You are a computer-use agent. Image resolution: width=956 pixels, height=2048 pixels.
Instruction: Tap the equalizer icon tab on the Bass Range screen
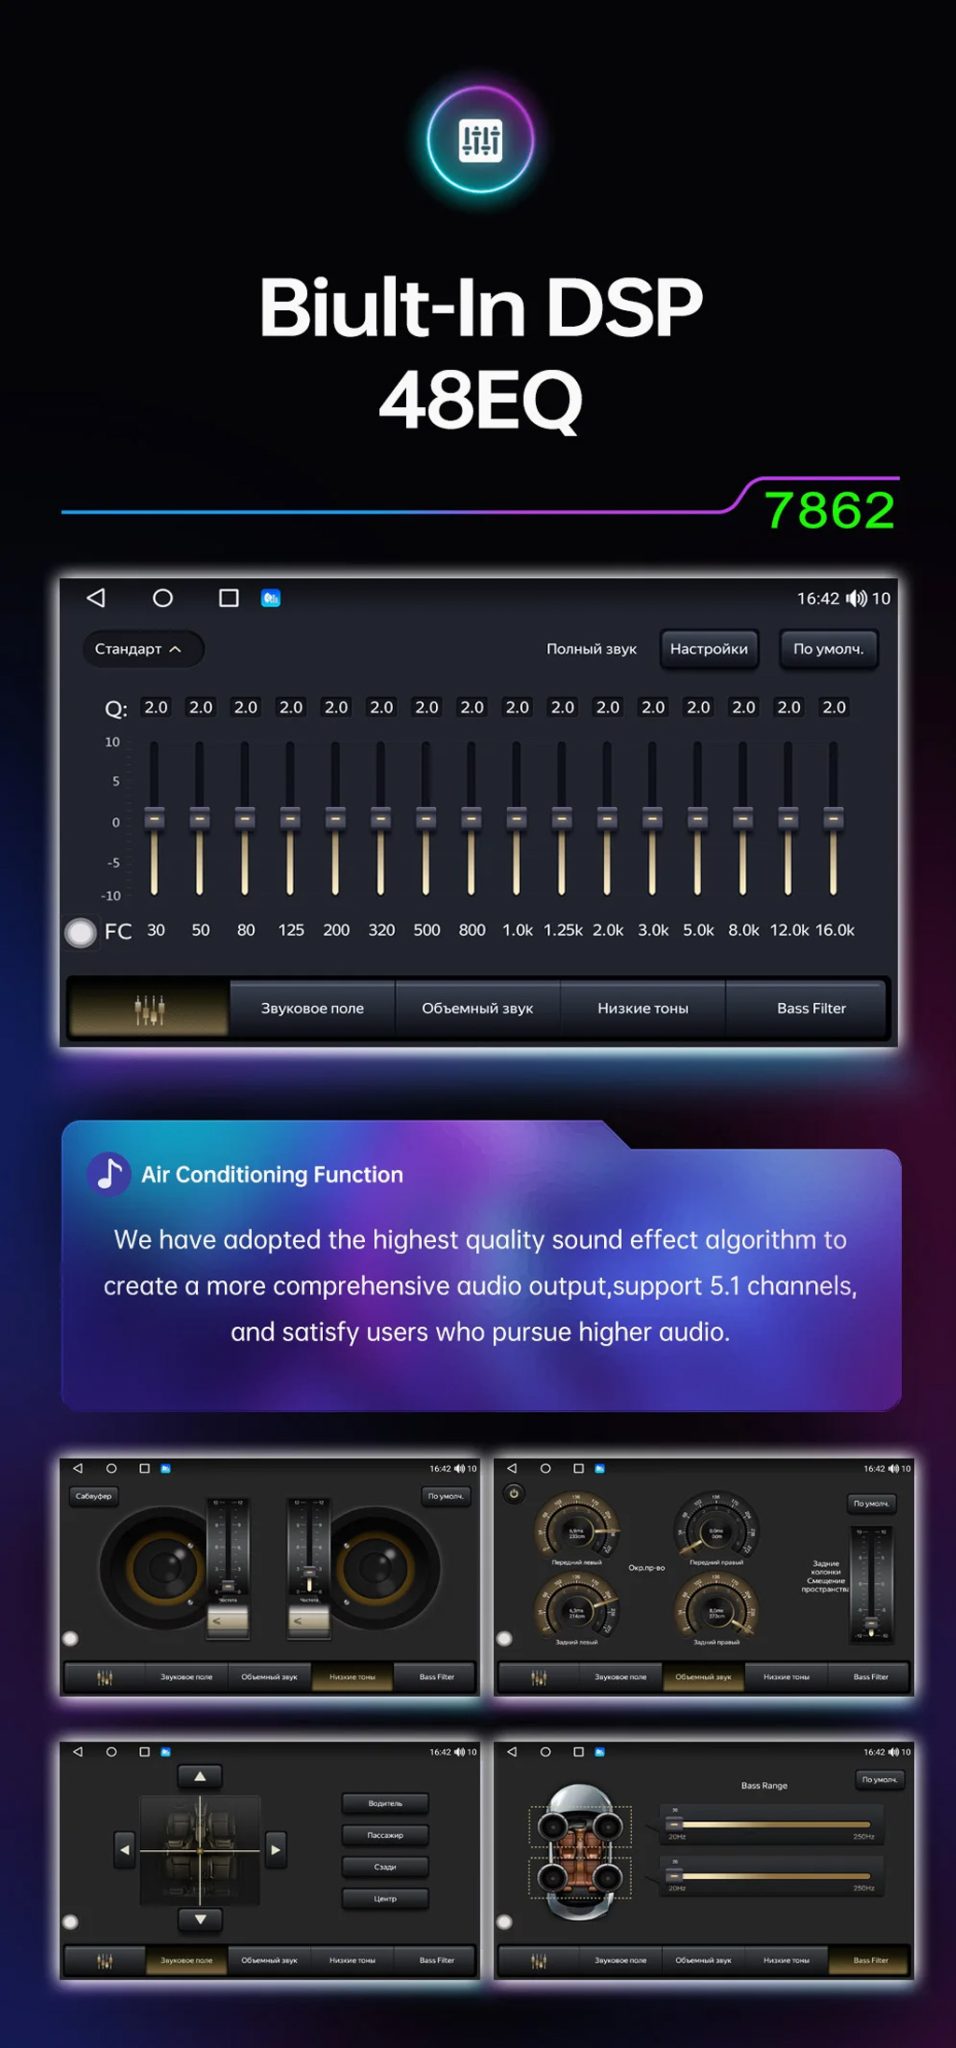pyautogui.click(x=539, y=1961)
